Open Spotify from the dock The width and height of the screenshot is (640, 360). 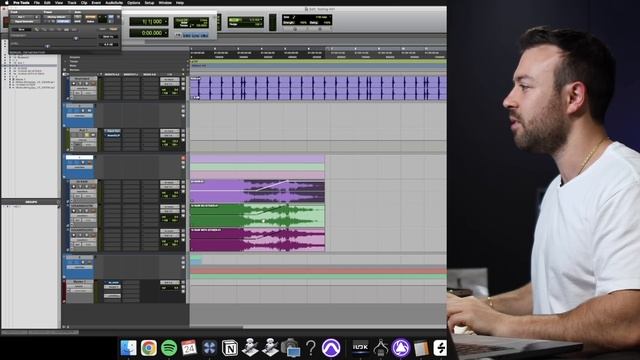point(169,348)
